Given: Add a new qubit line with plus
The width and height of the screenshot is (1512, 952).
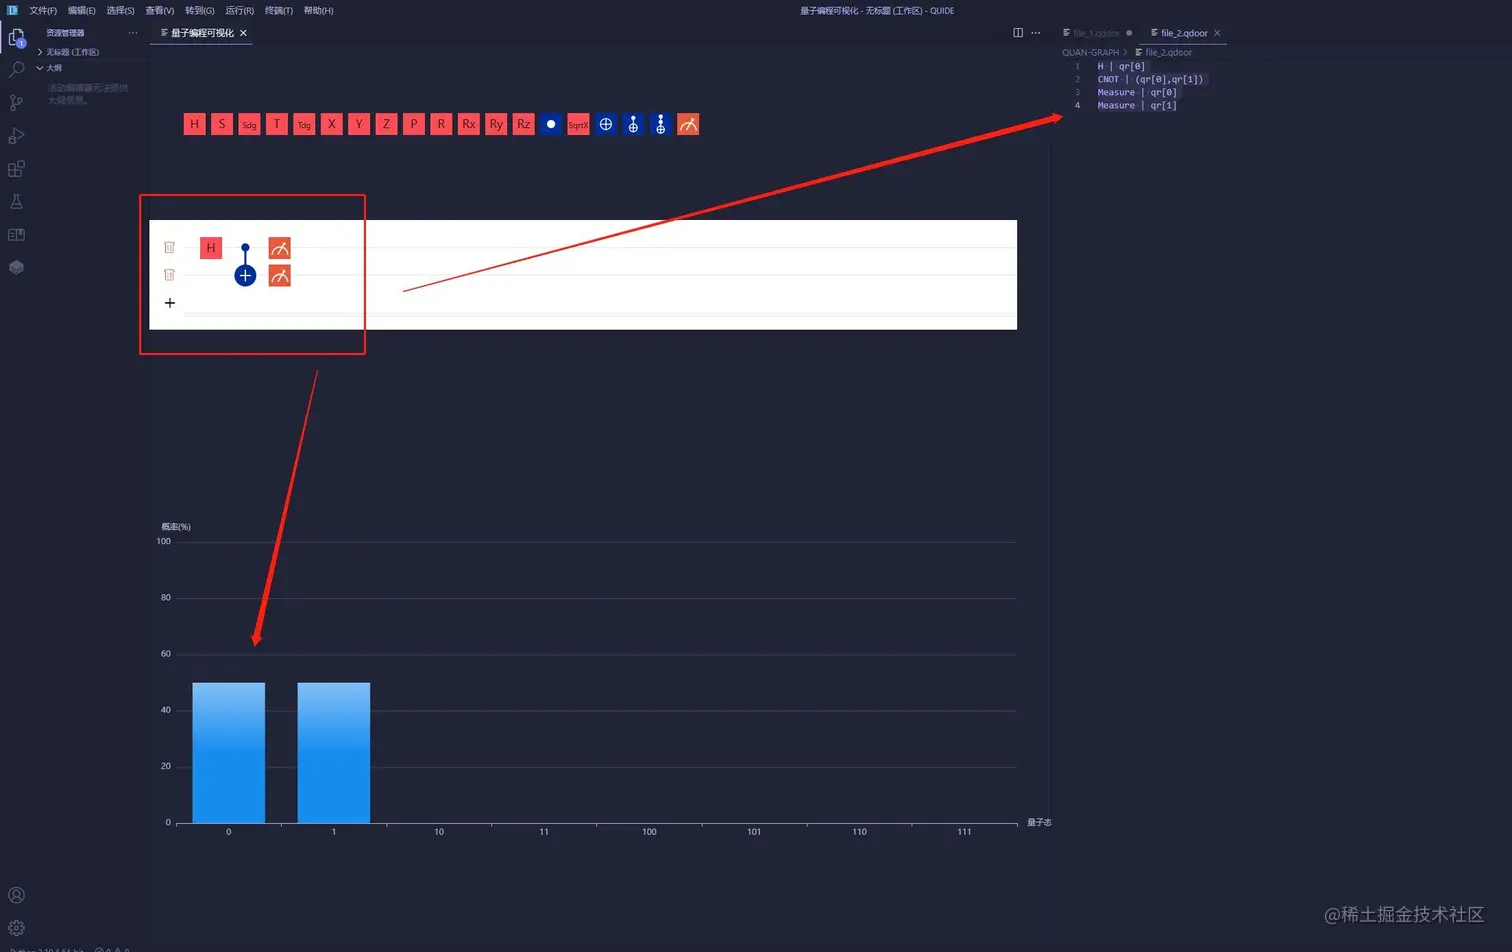Looking at the screenshot, I should 170,303.
